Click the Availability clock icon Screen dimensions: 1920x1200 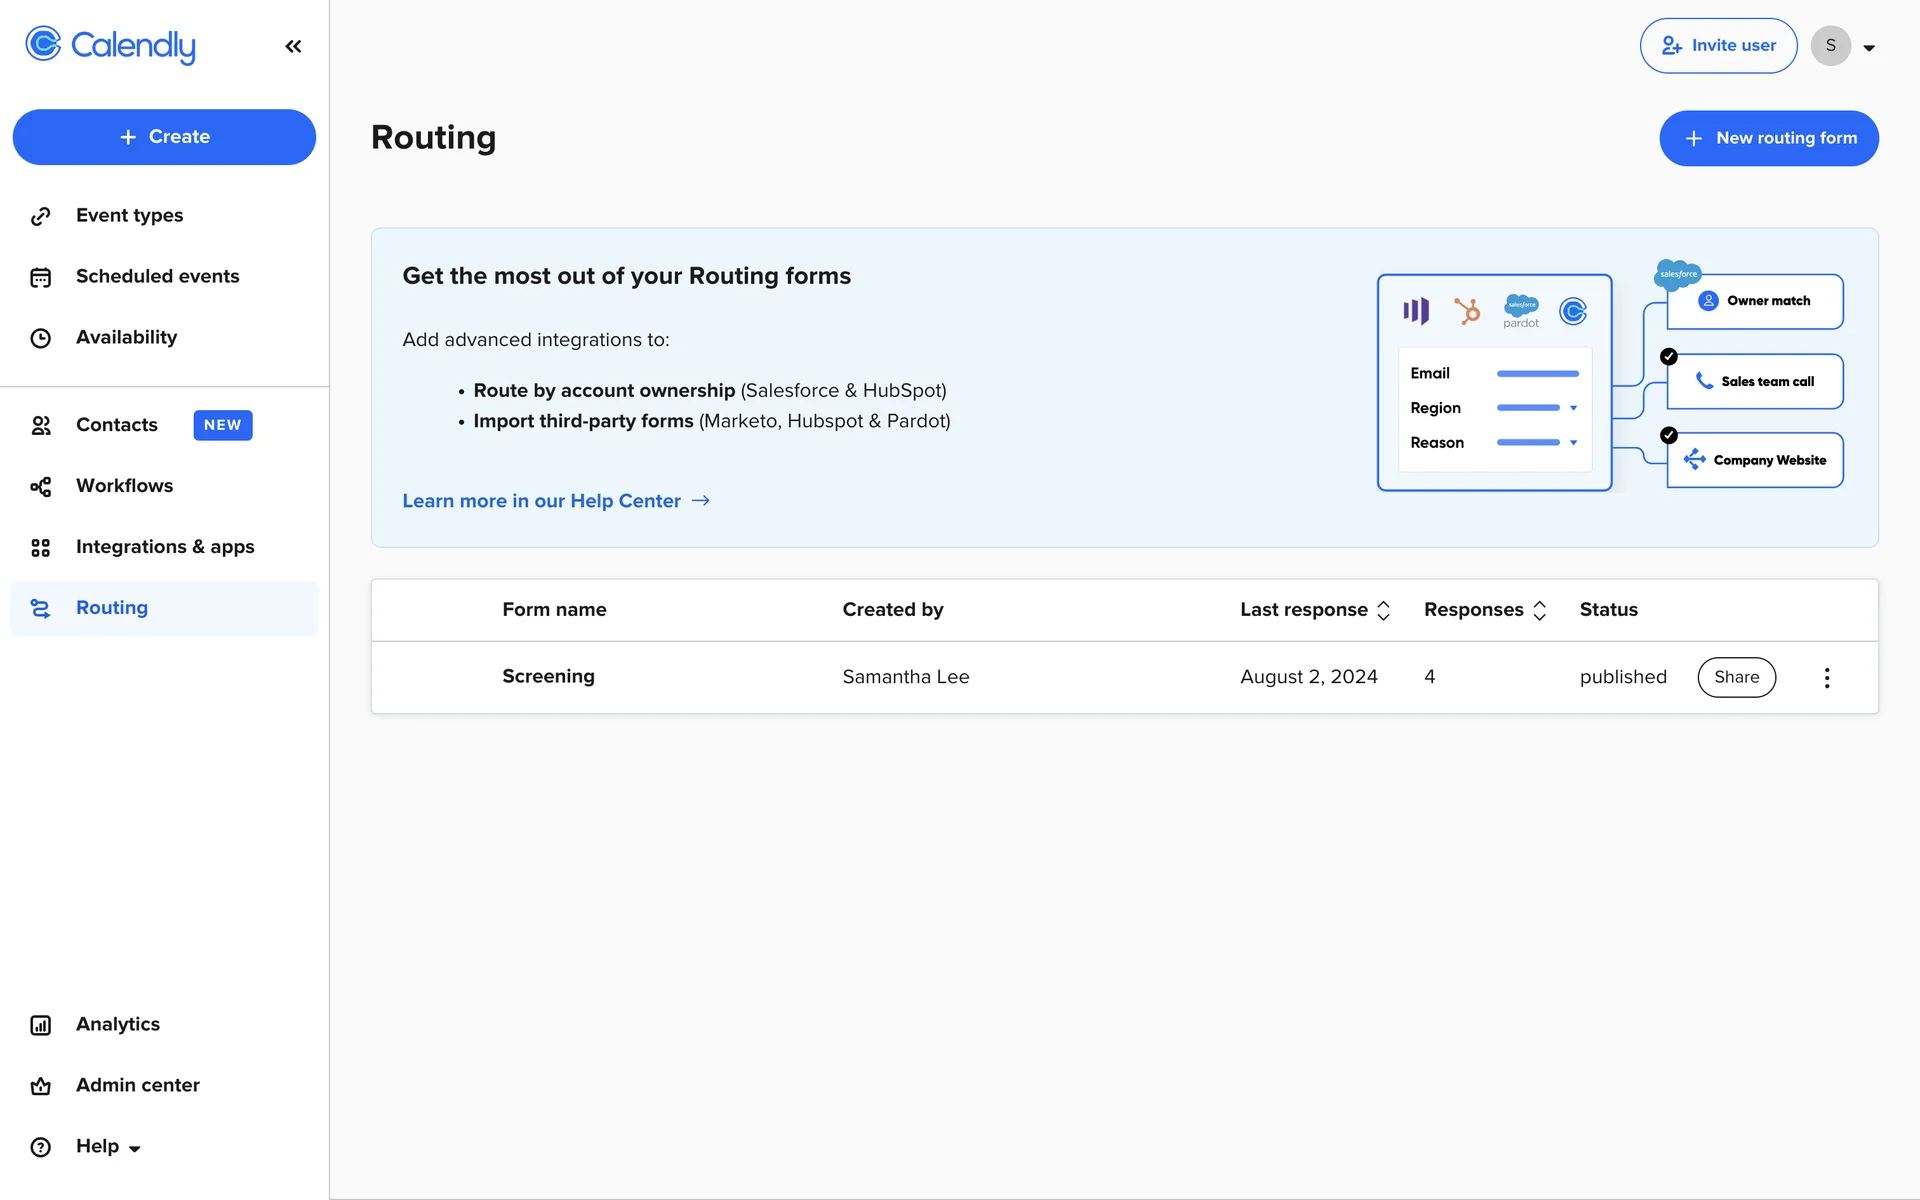coord(40,338)
